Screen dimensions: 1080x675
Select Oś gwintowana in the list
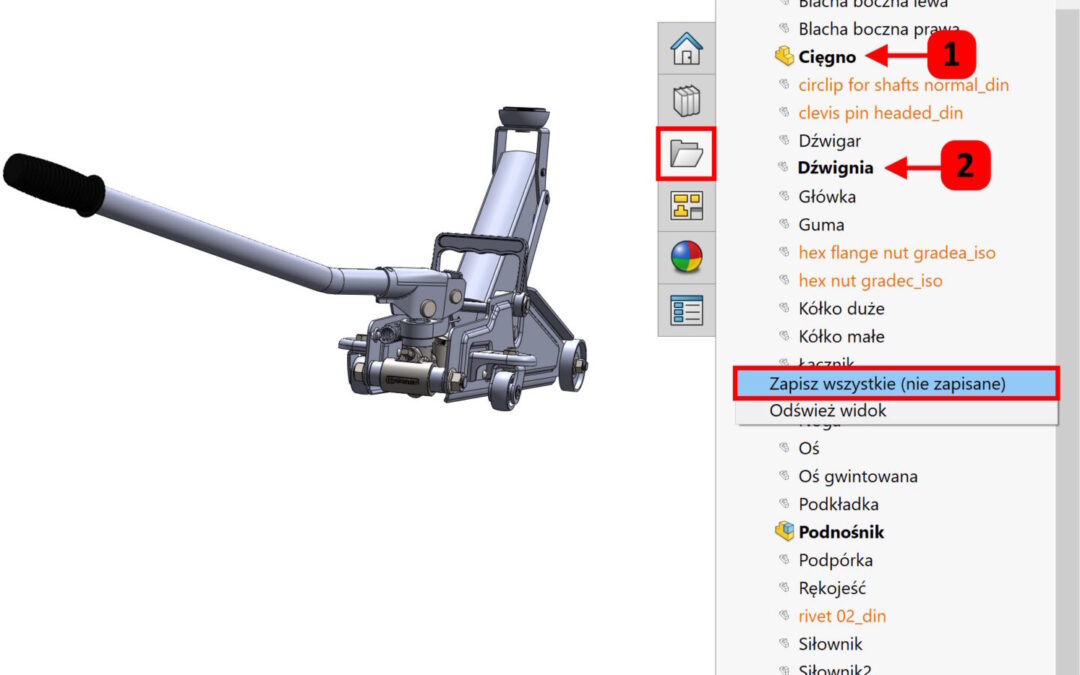(857, 476)
